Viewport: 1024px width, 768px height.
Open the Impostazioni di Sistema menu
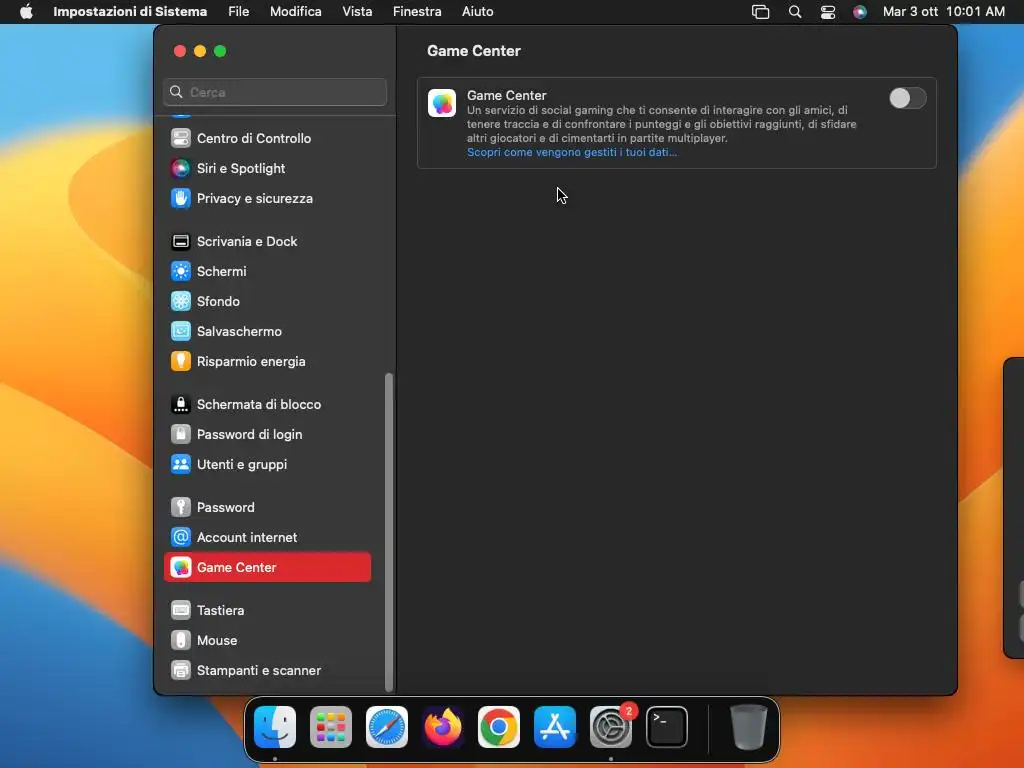[130, 12]
